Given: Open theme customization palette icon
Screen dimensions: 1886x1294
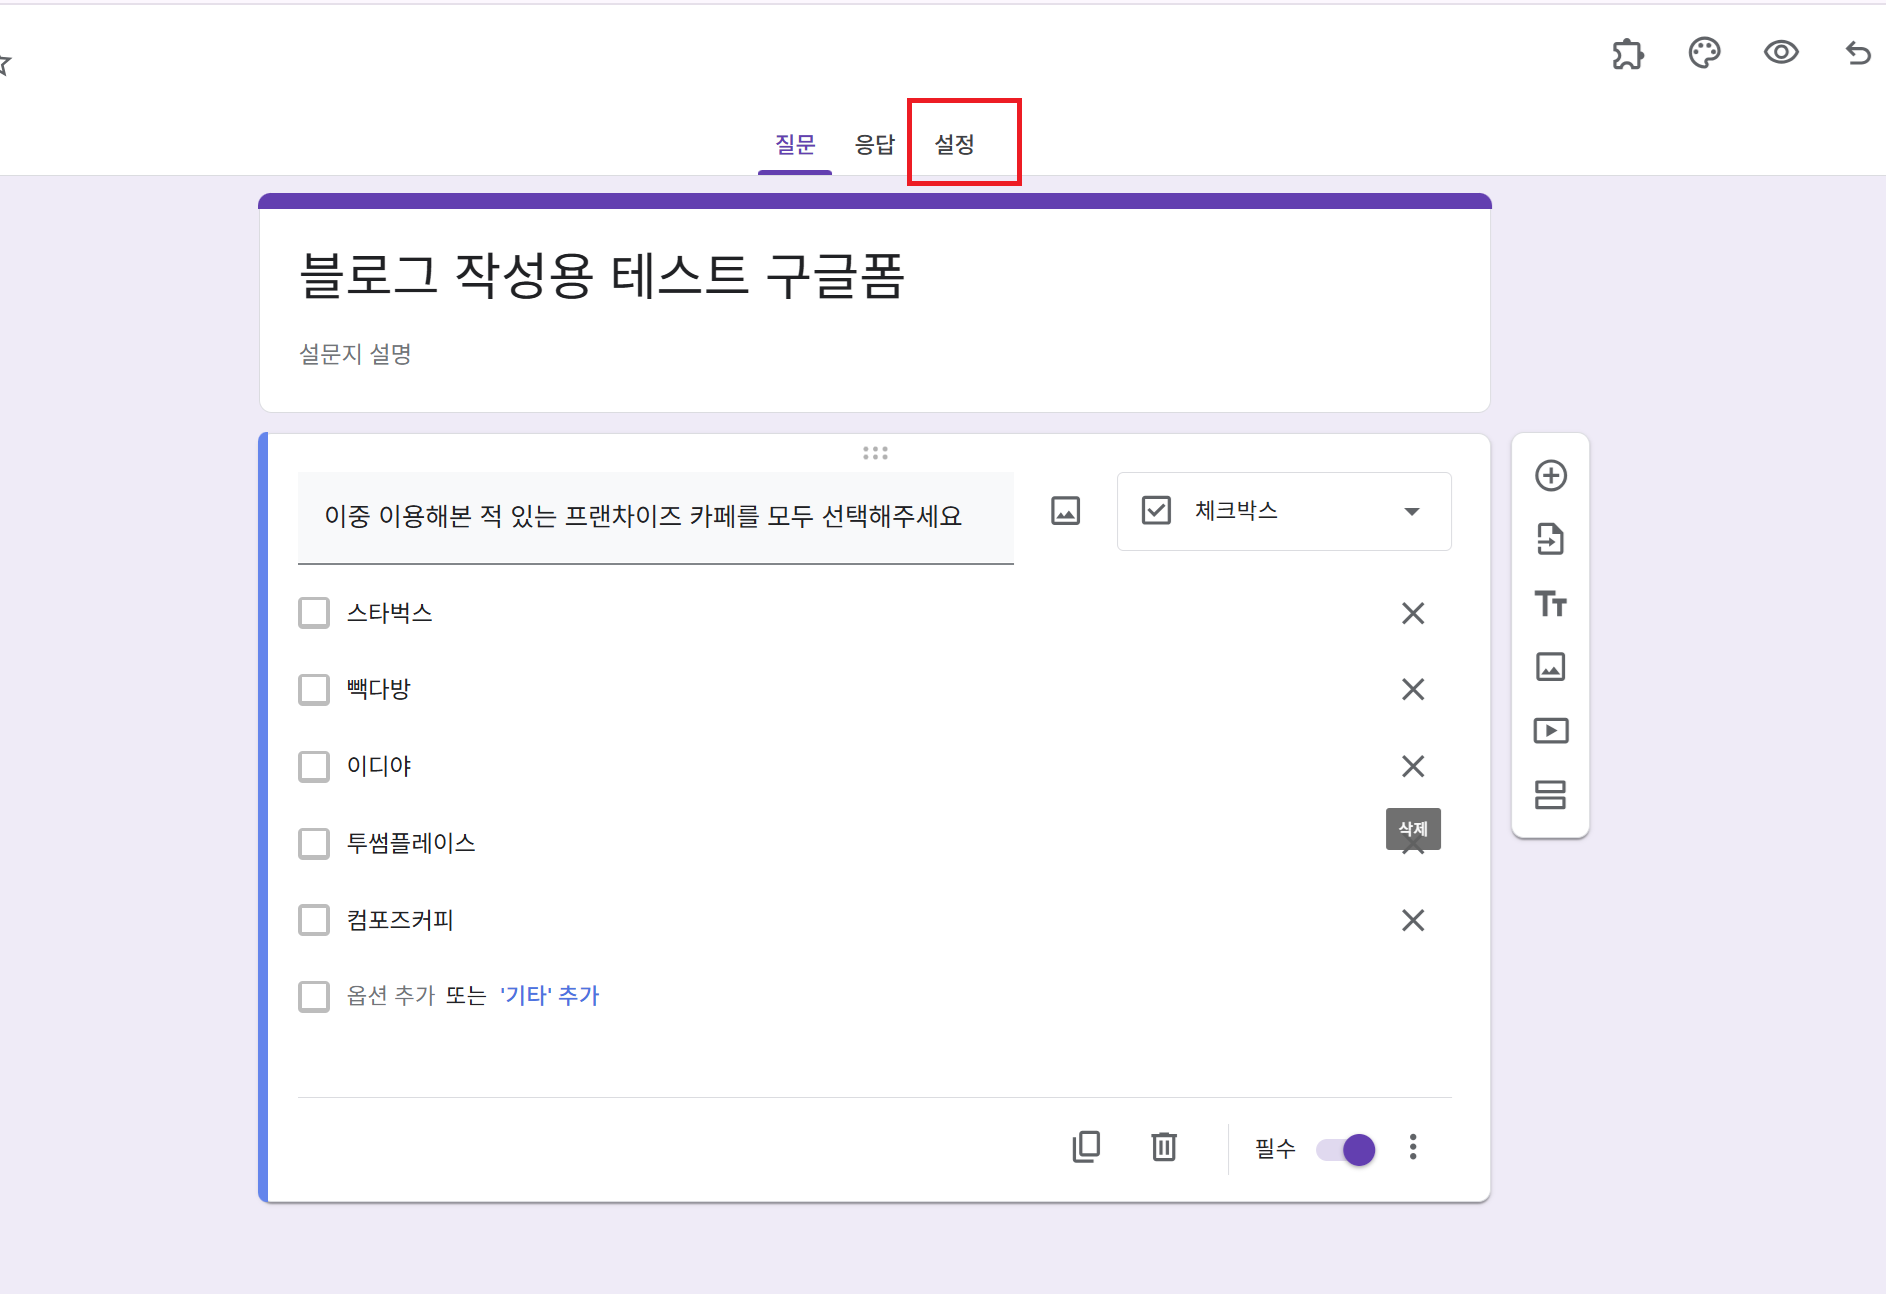Looking at the screenshot, I should tap(1704, 53).
